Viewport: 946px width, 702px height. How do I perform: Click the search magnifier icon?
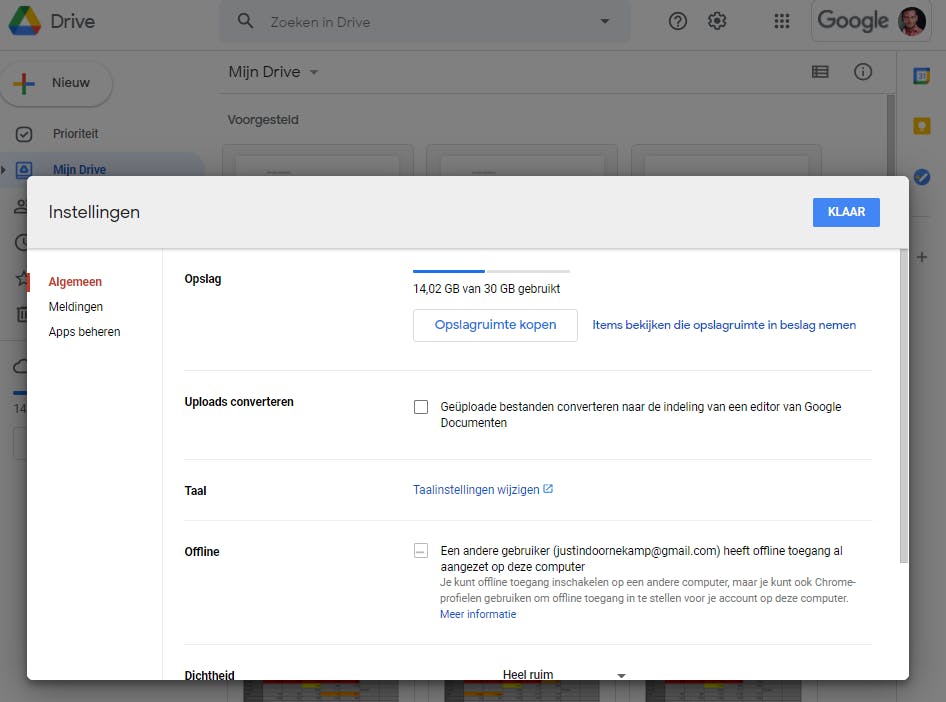click(245, 21)
